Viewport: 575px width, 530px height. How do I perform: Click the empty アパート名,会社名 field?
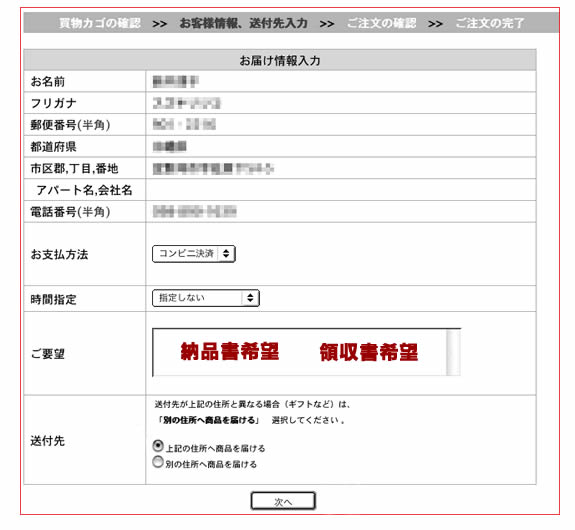[x=341, y=190]
